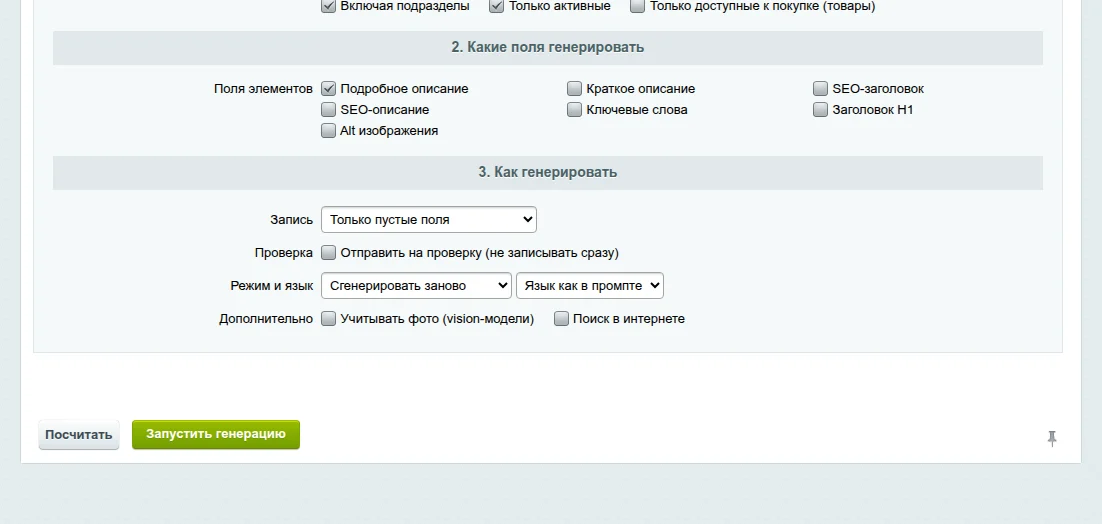Click the "Дополнительно" label
1102x524 pixels.
266,319
